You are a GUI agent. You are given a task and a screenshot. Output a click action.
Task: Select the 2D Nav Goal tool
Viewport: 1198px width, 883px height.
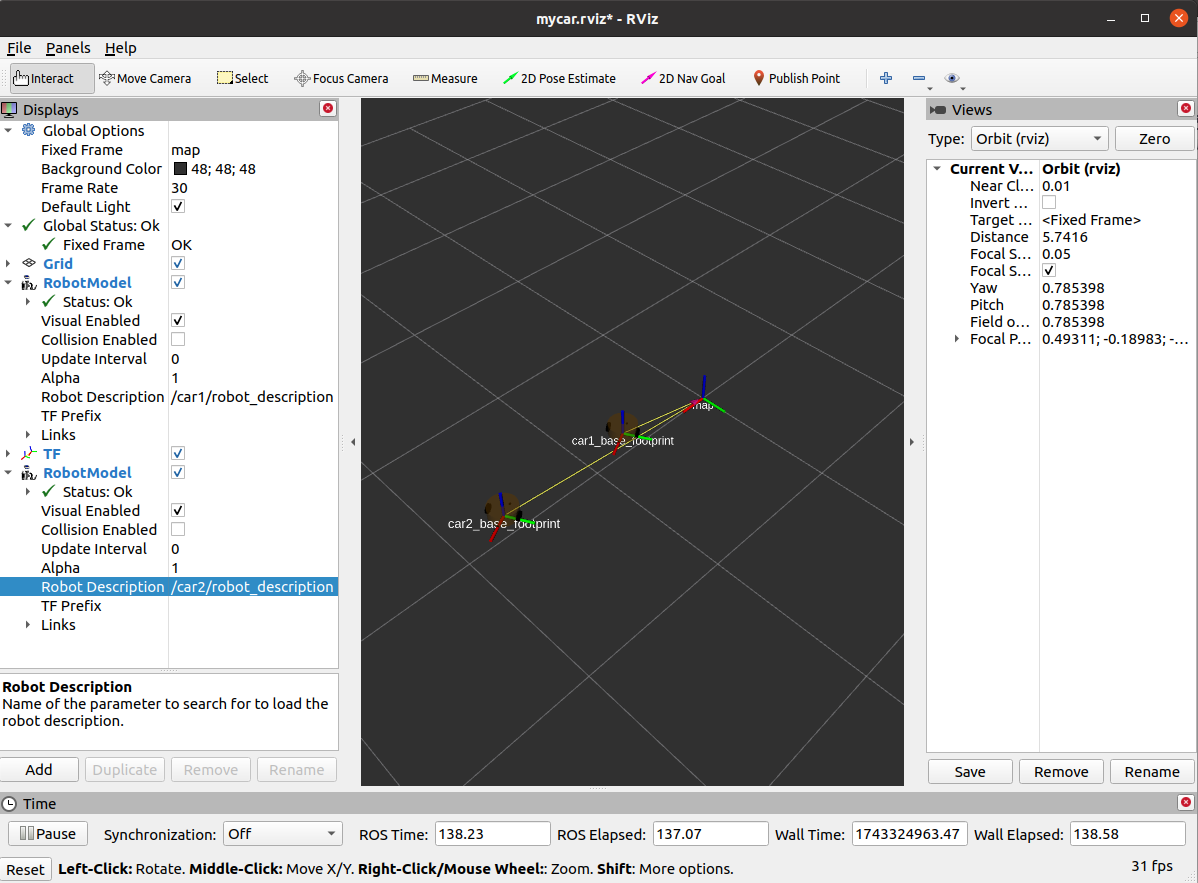point(683,79)
